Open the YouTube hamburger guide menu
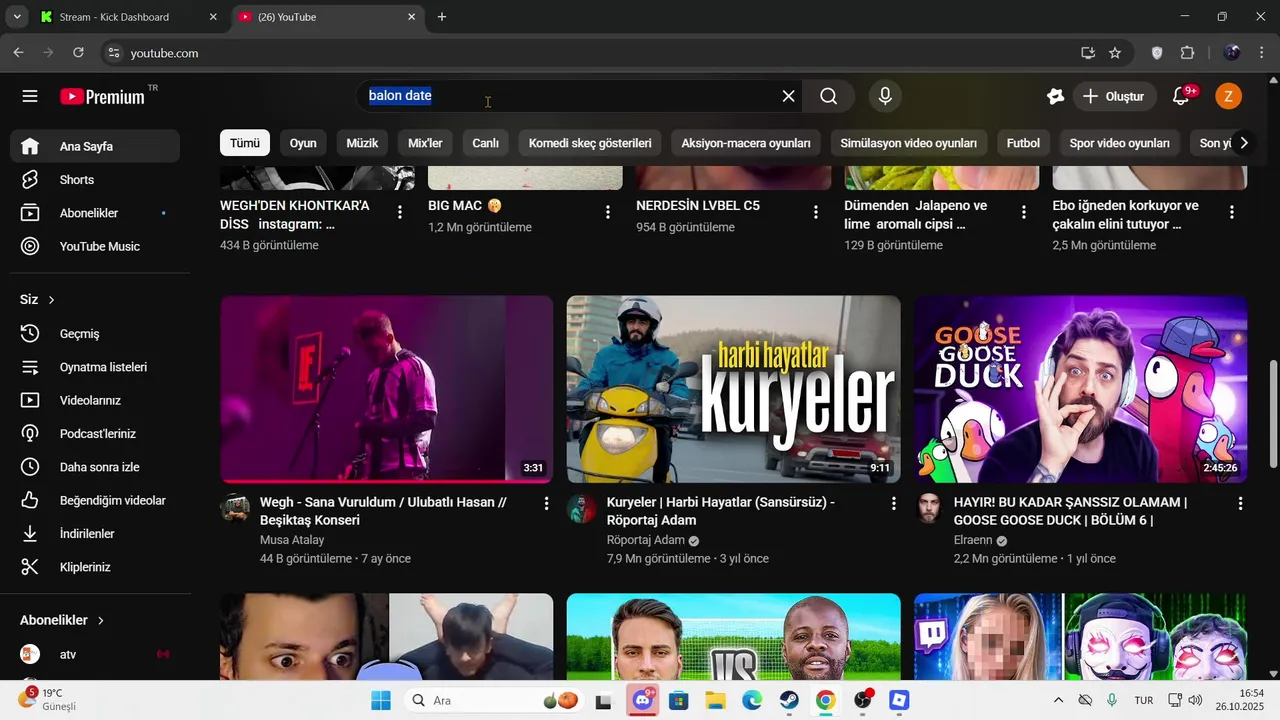 (x=30, y=96)
